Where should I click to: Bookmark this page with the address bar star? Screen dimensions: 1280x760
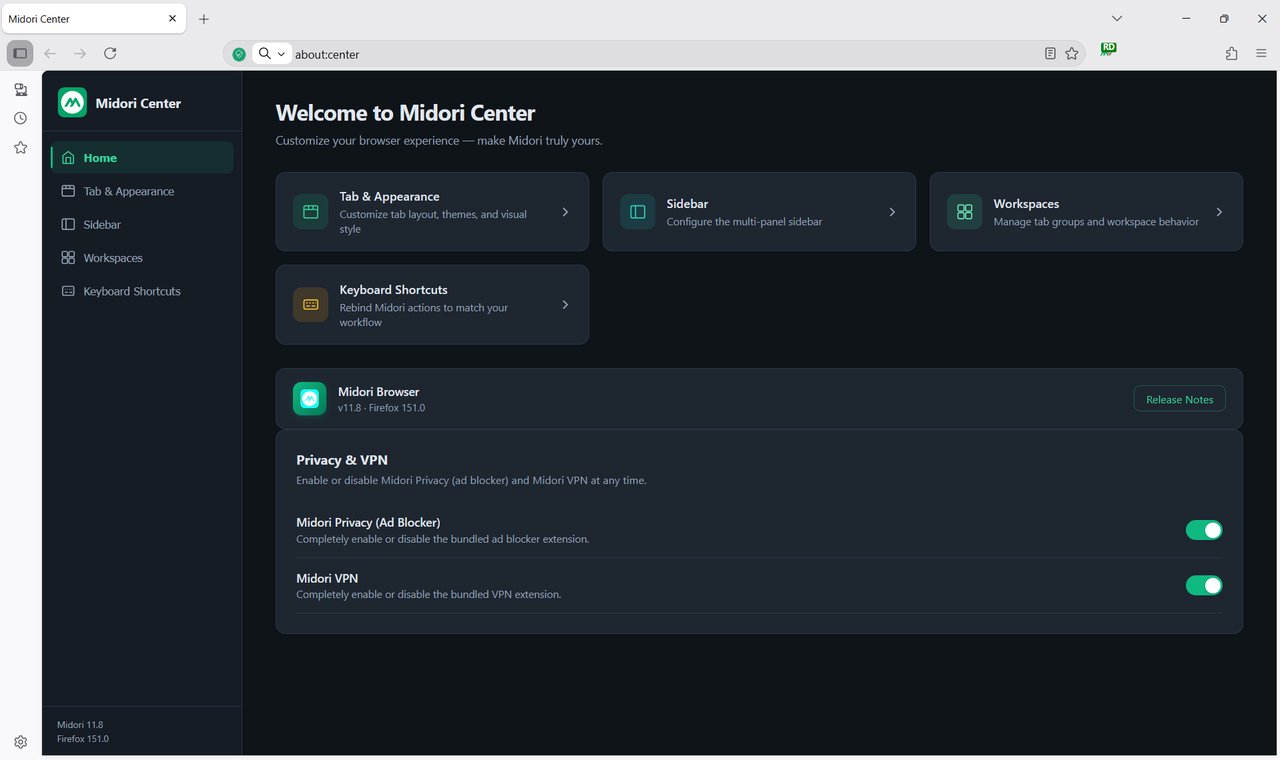pos(1072,54)
